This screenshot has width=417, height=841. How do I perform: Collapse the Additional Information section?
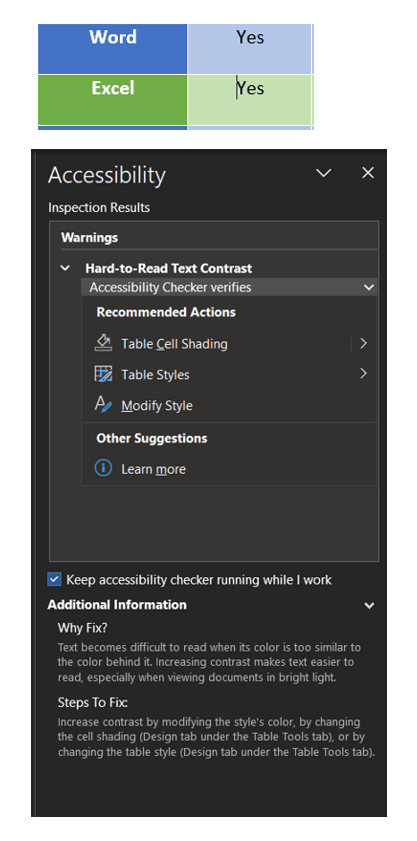pos(369,606)
